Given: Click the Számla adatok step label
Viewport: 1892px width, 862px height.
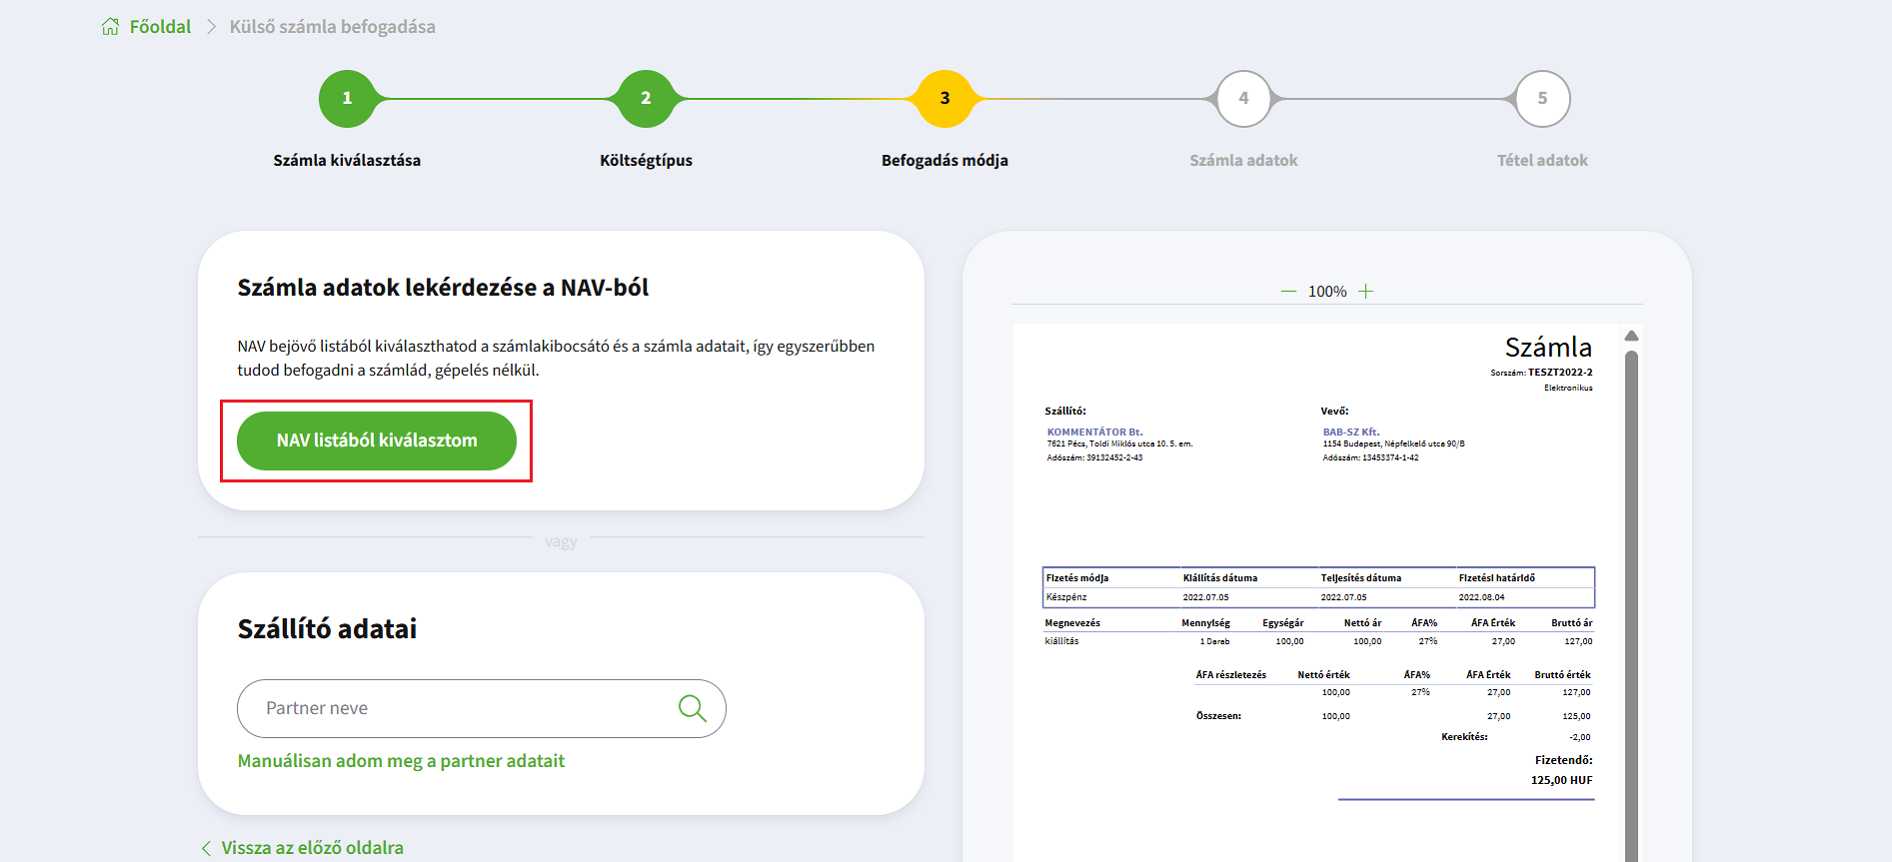Looking at the screenshot, I should tap(1244, 160).
